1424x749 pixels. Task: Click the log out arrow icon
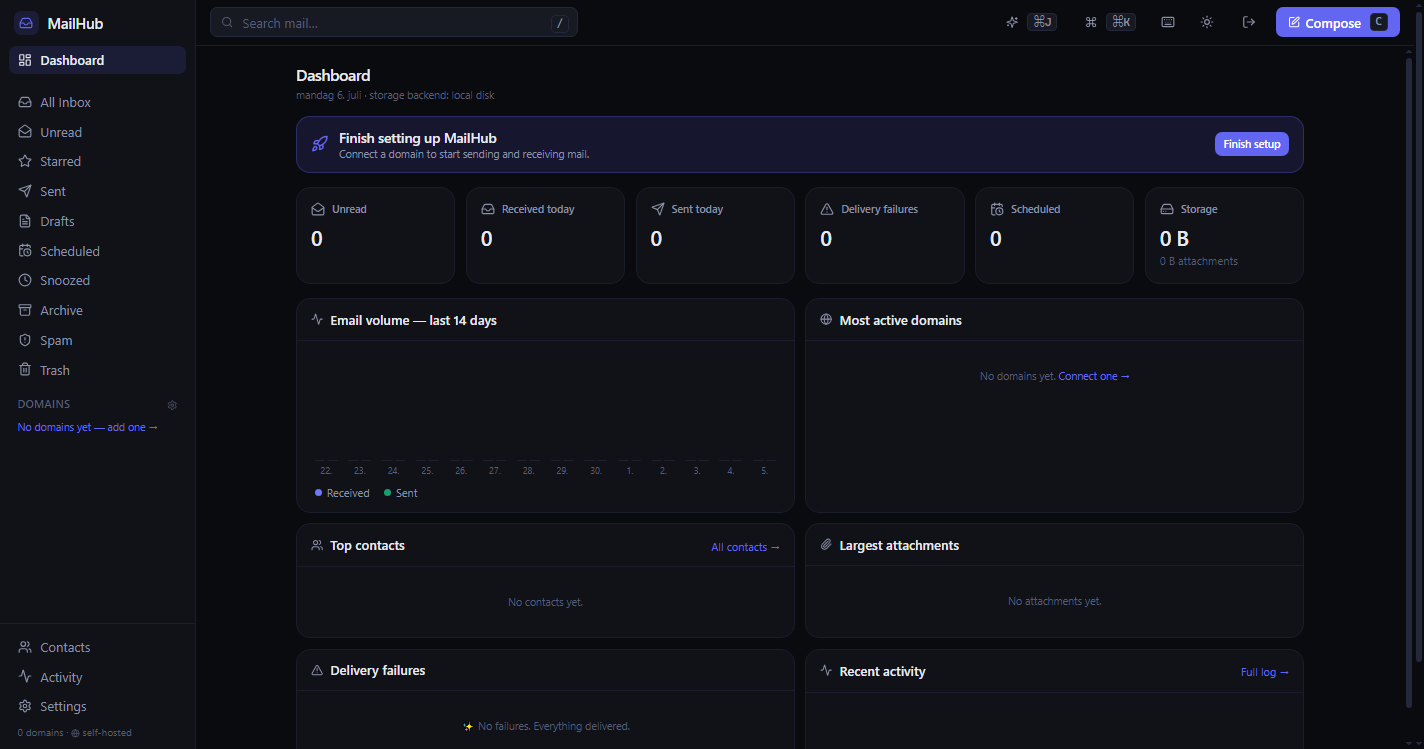(x=1248, y=22)
